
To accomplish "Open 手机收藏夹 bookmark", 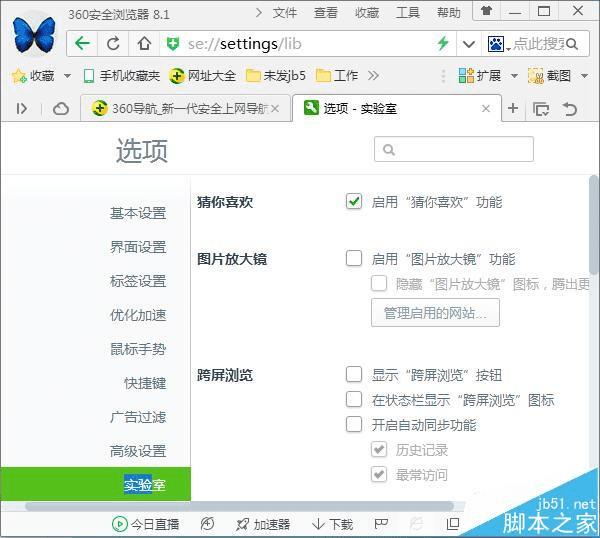I will point(122,76).
